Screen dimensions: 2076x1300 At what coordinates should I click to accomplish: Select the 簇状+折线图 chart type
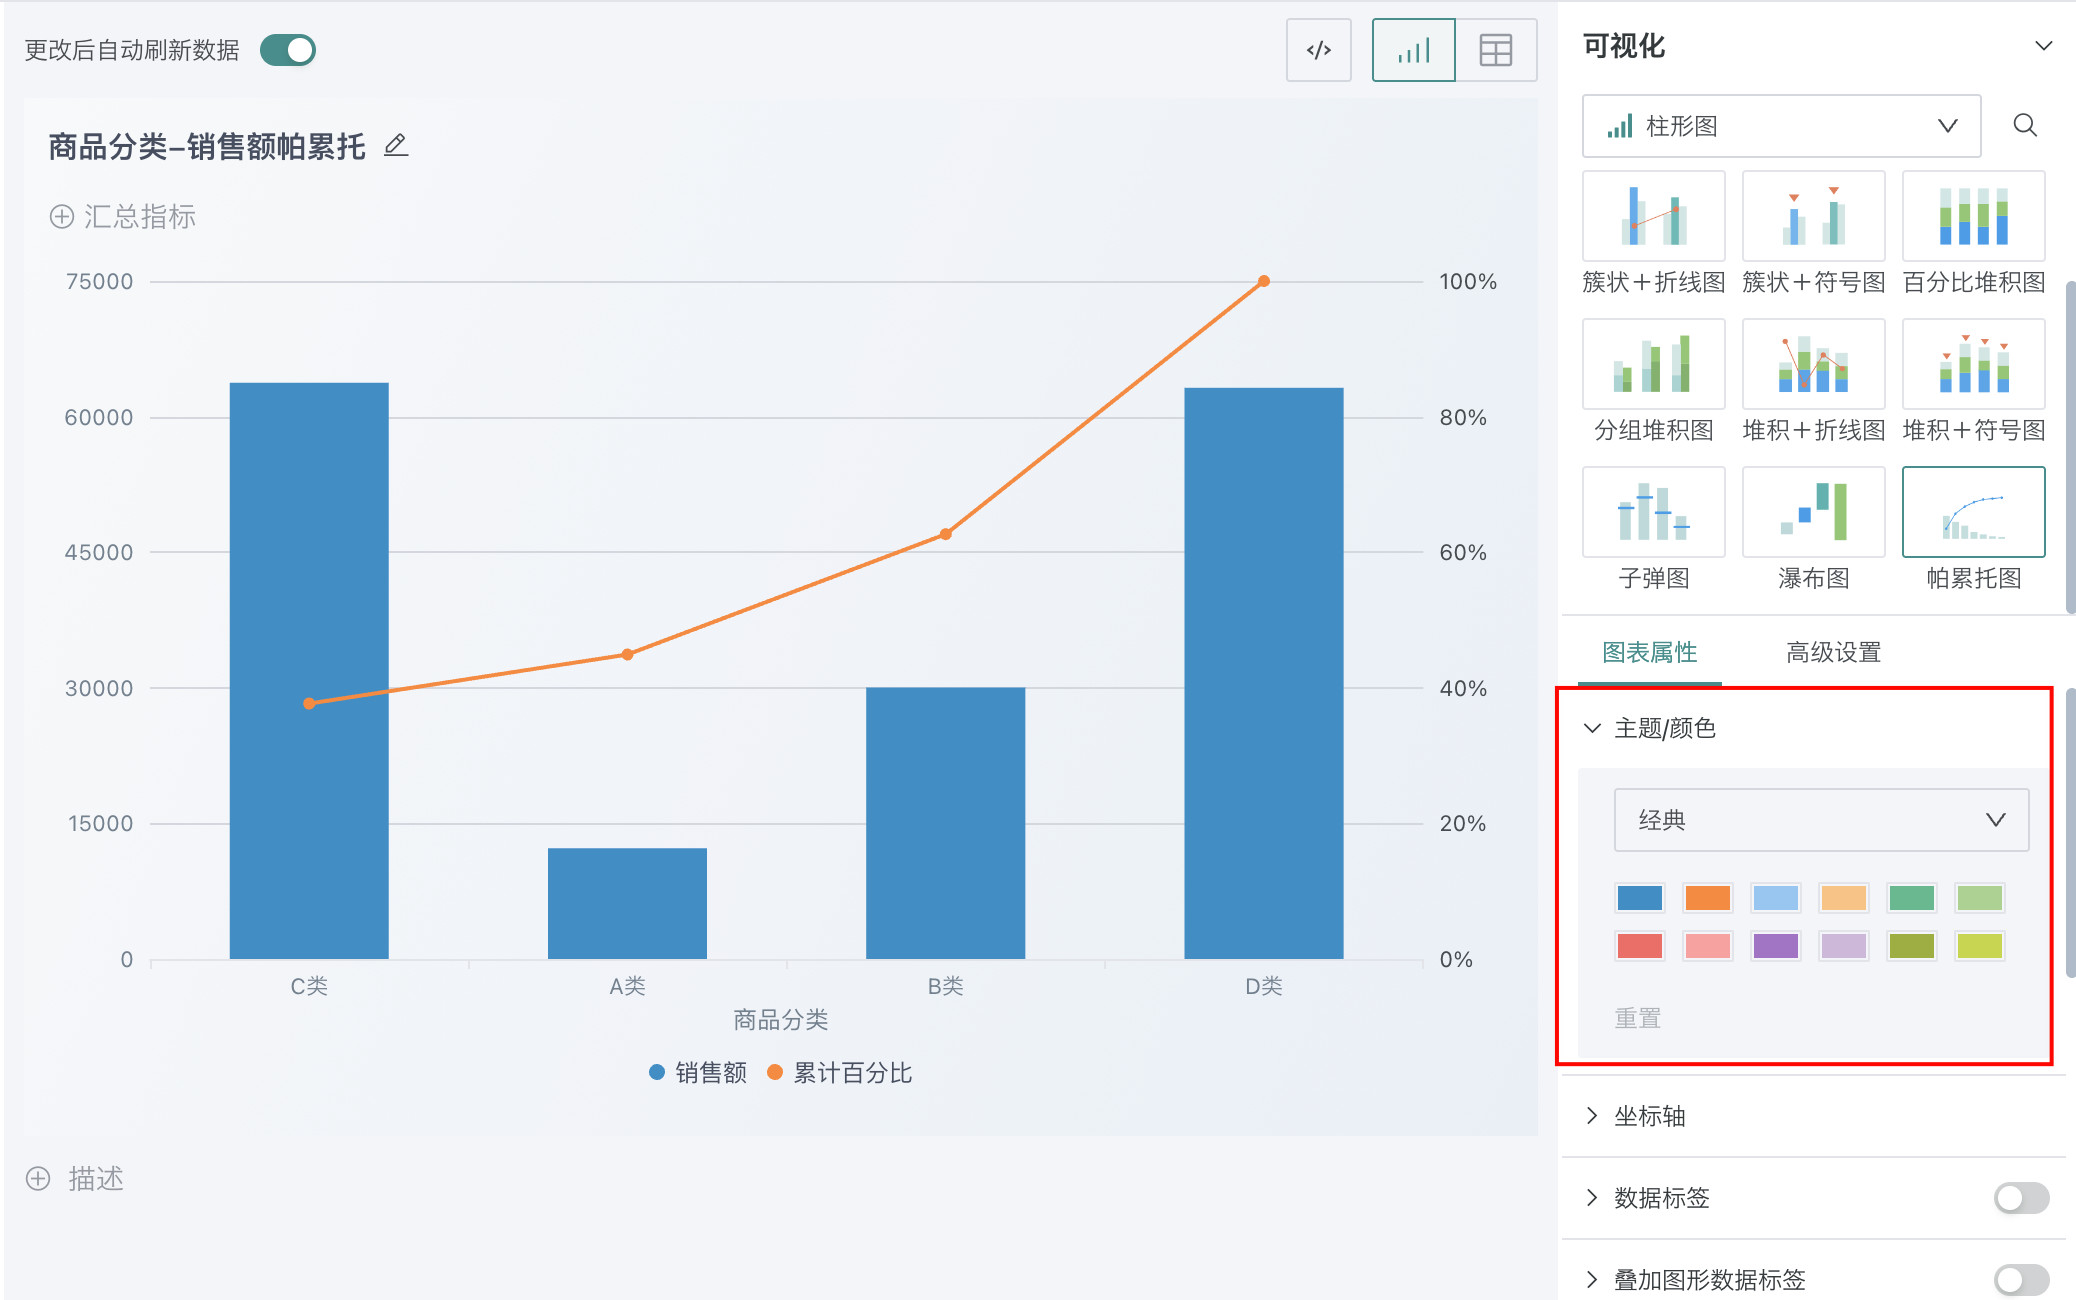tap(1653, 216)
